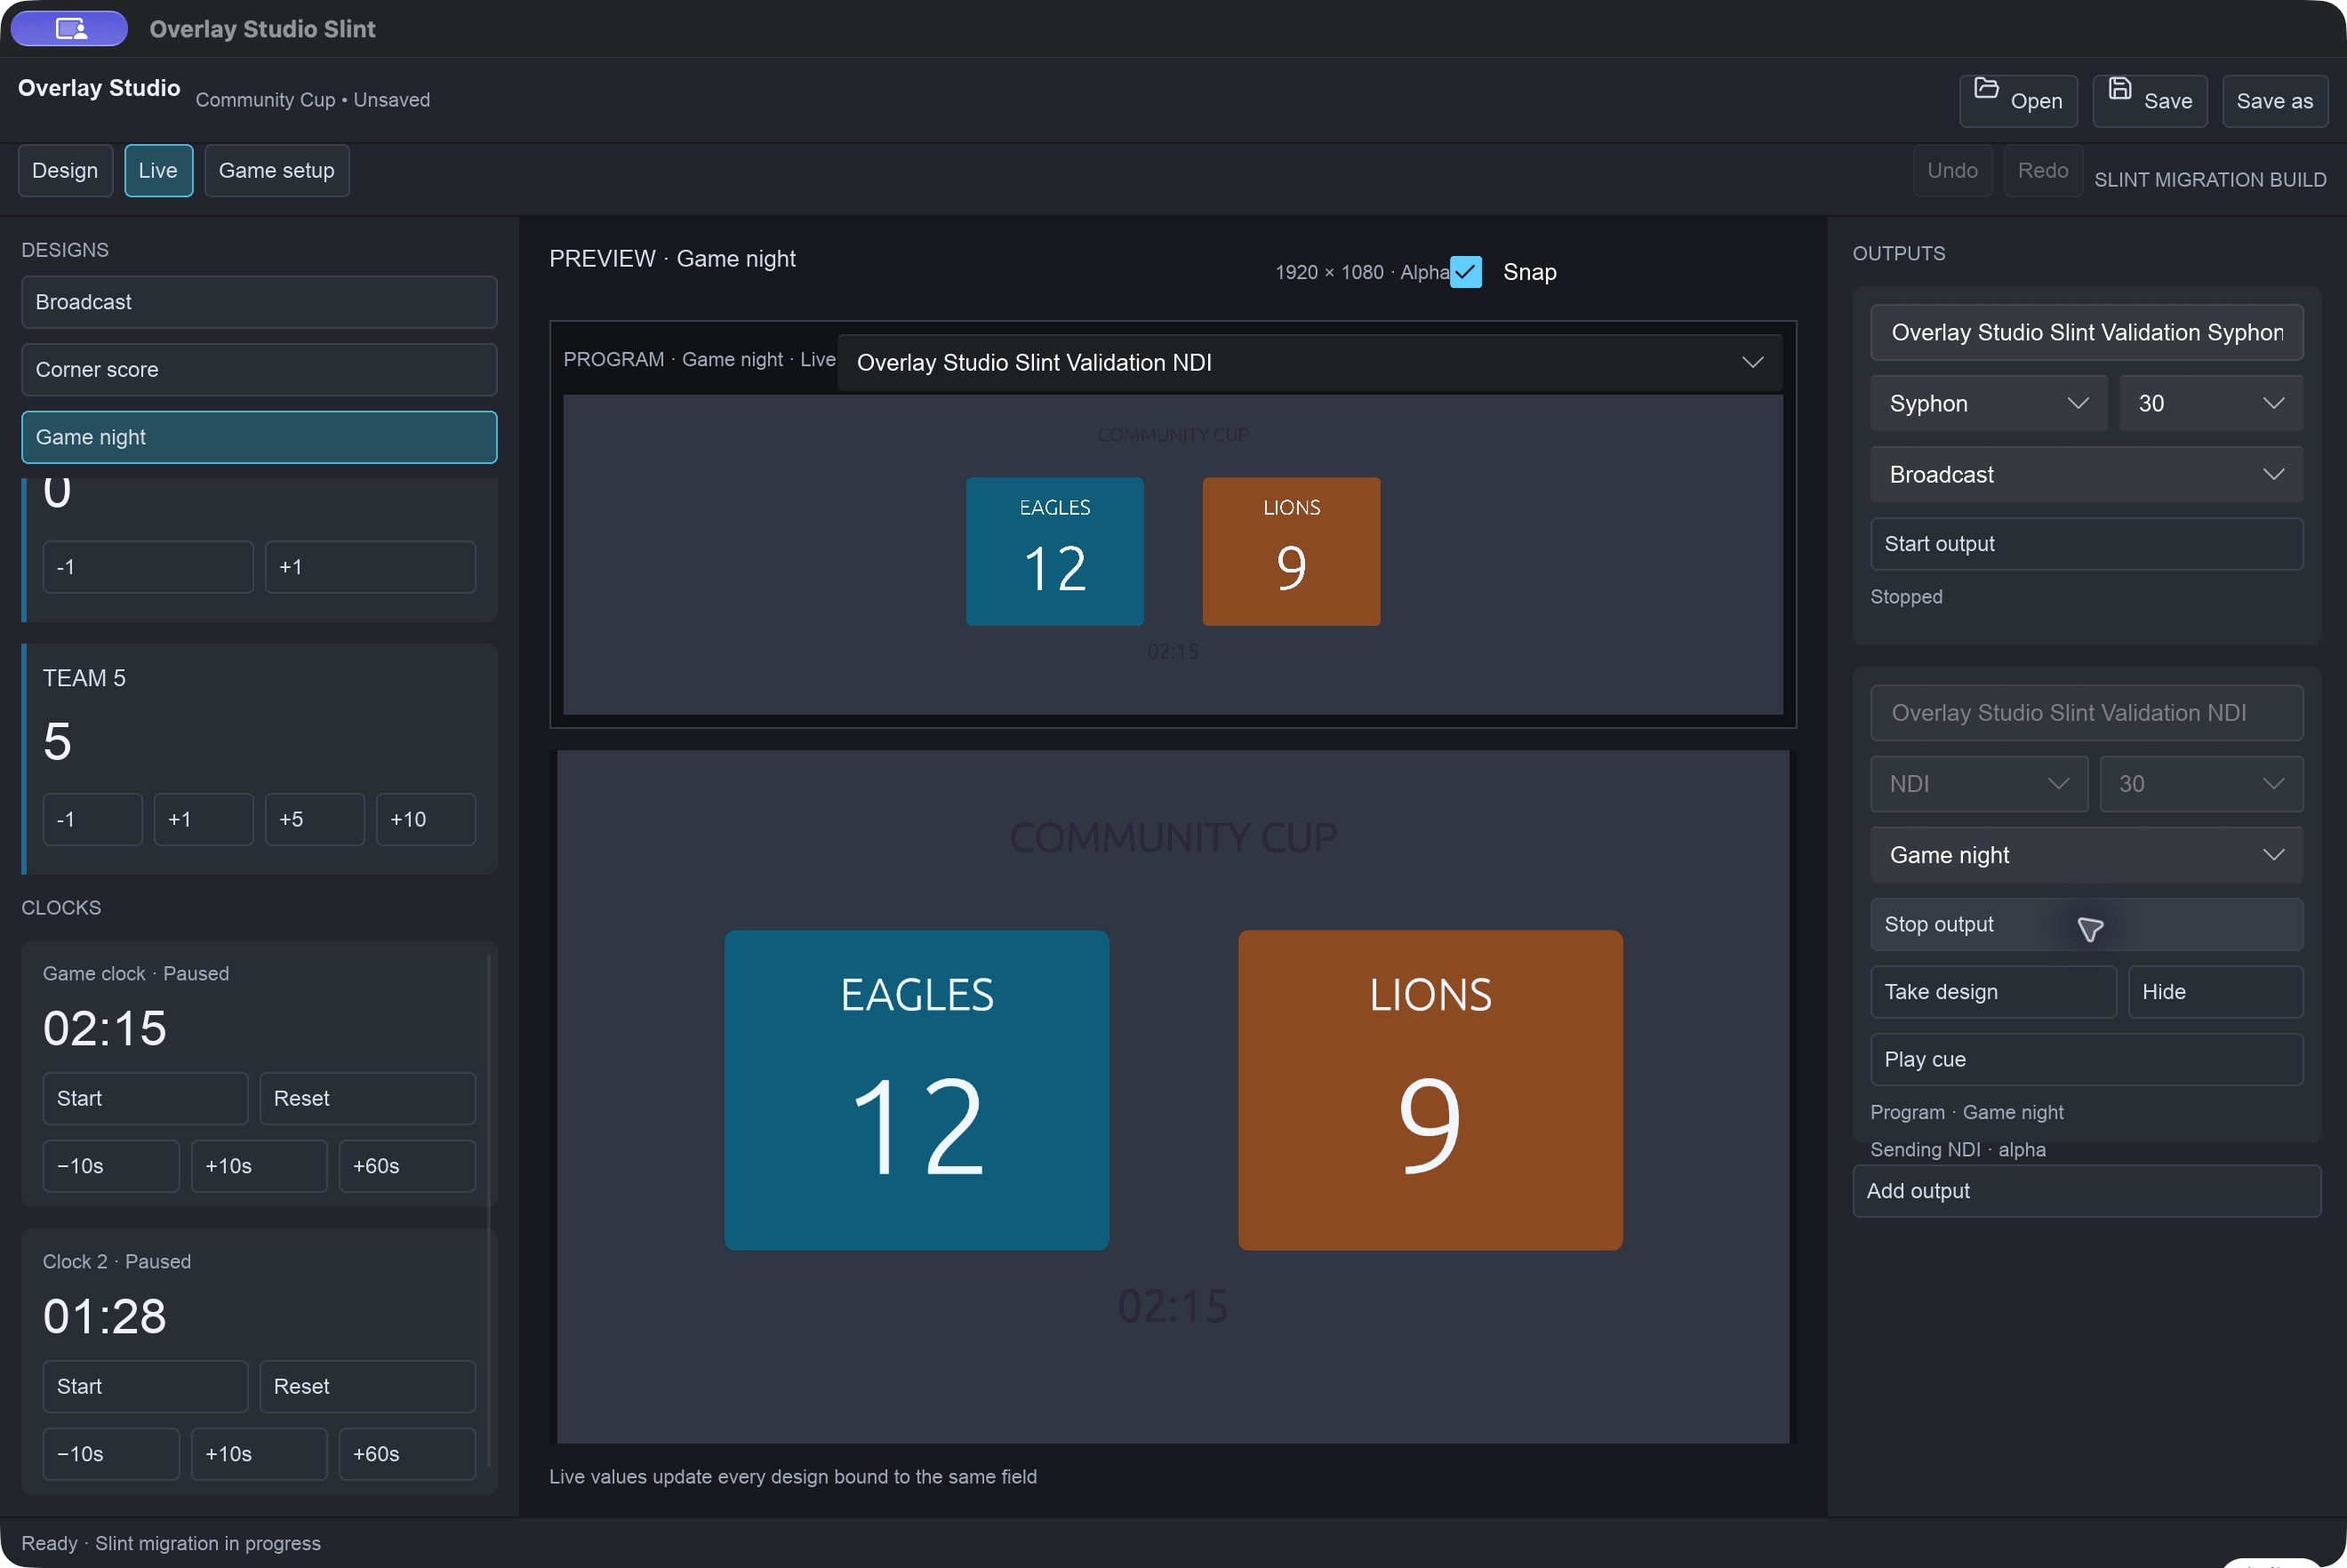Screen dimensions: 2347x1568
Task: Add 60 seconds to Game clock
Action: (407, 1166)
